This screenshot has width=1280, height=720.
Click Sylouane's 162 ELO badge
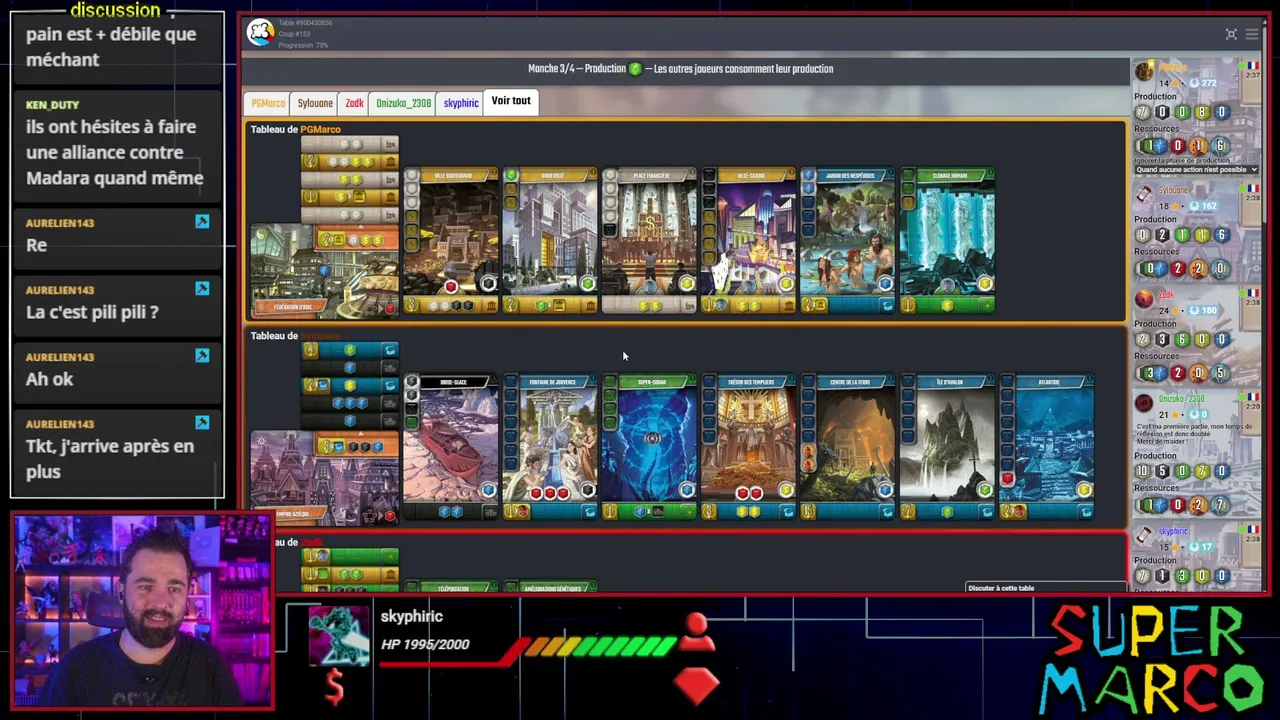(1204, 206)
